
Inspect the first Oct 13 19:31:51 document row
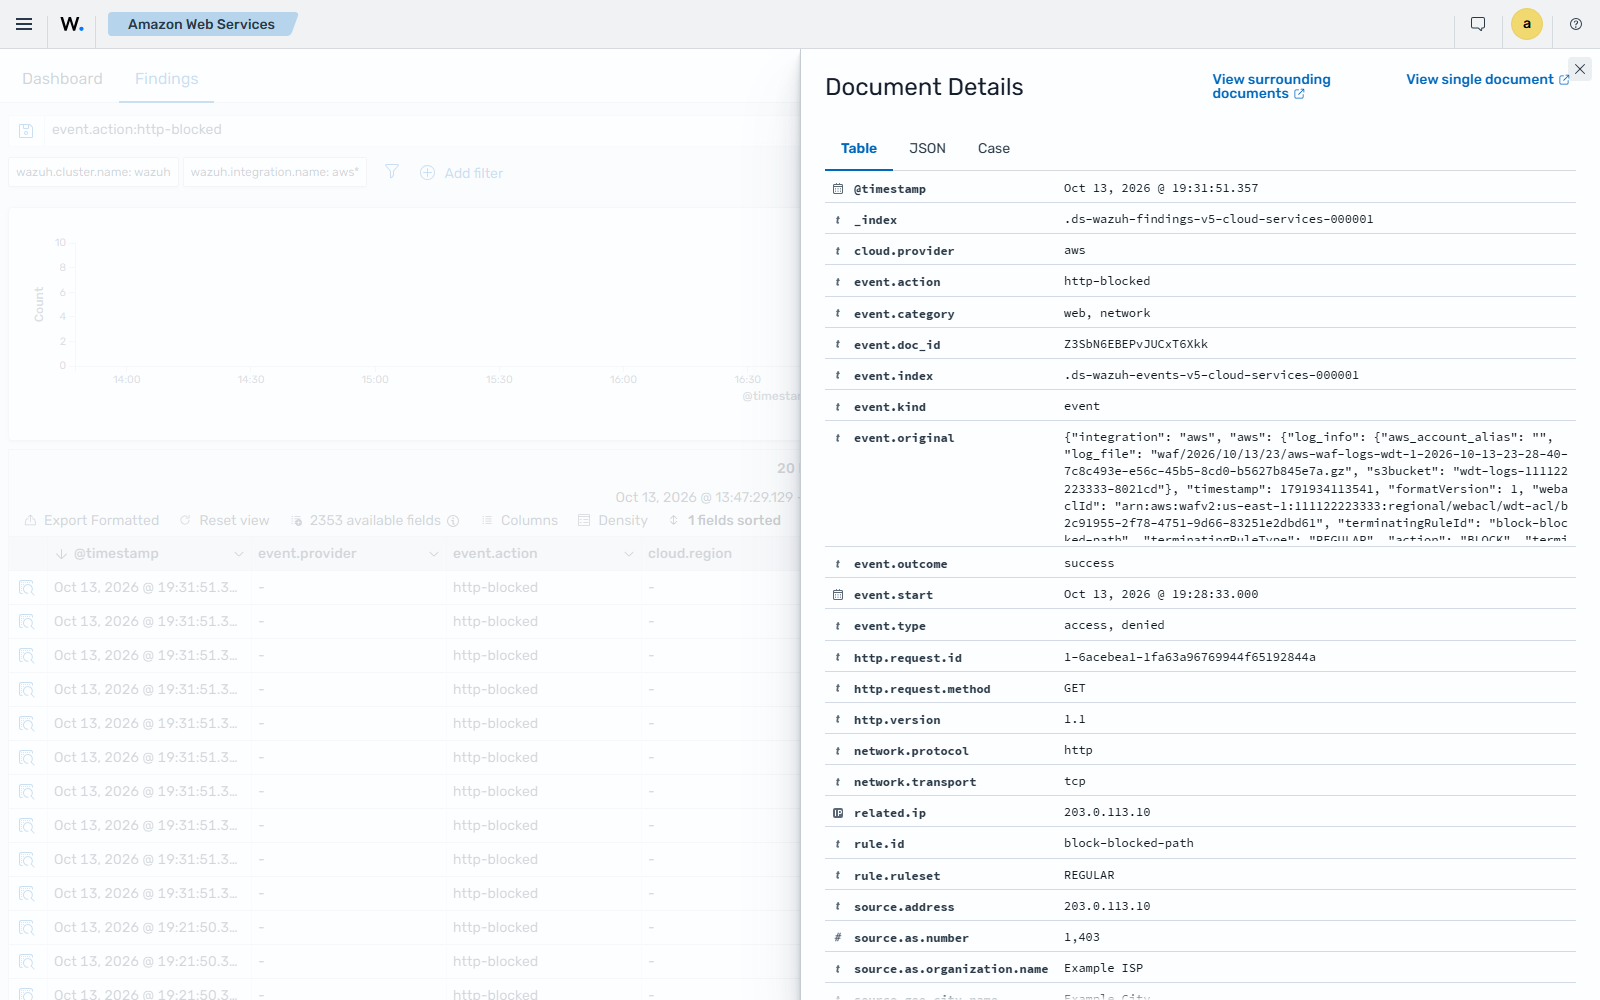[x=27, y=588]
